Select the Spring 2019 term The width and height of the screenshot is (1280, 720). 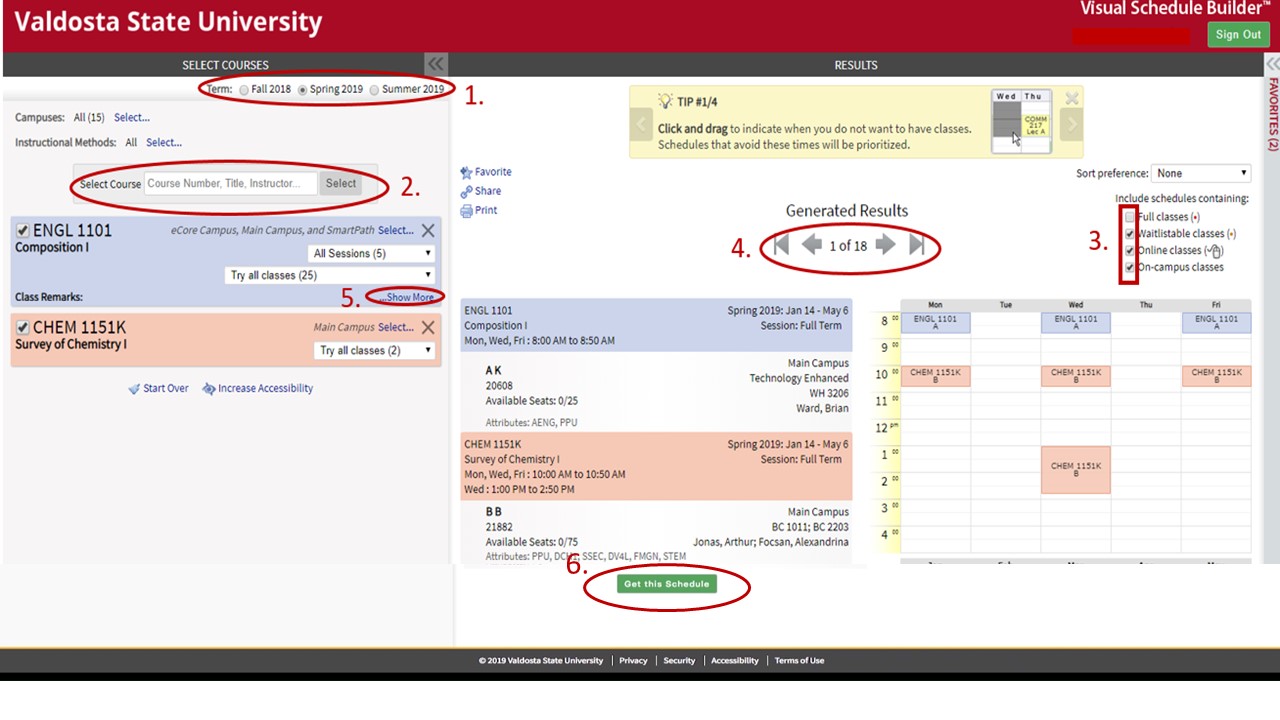[x=302, y=90]
